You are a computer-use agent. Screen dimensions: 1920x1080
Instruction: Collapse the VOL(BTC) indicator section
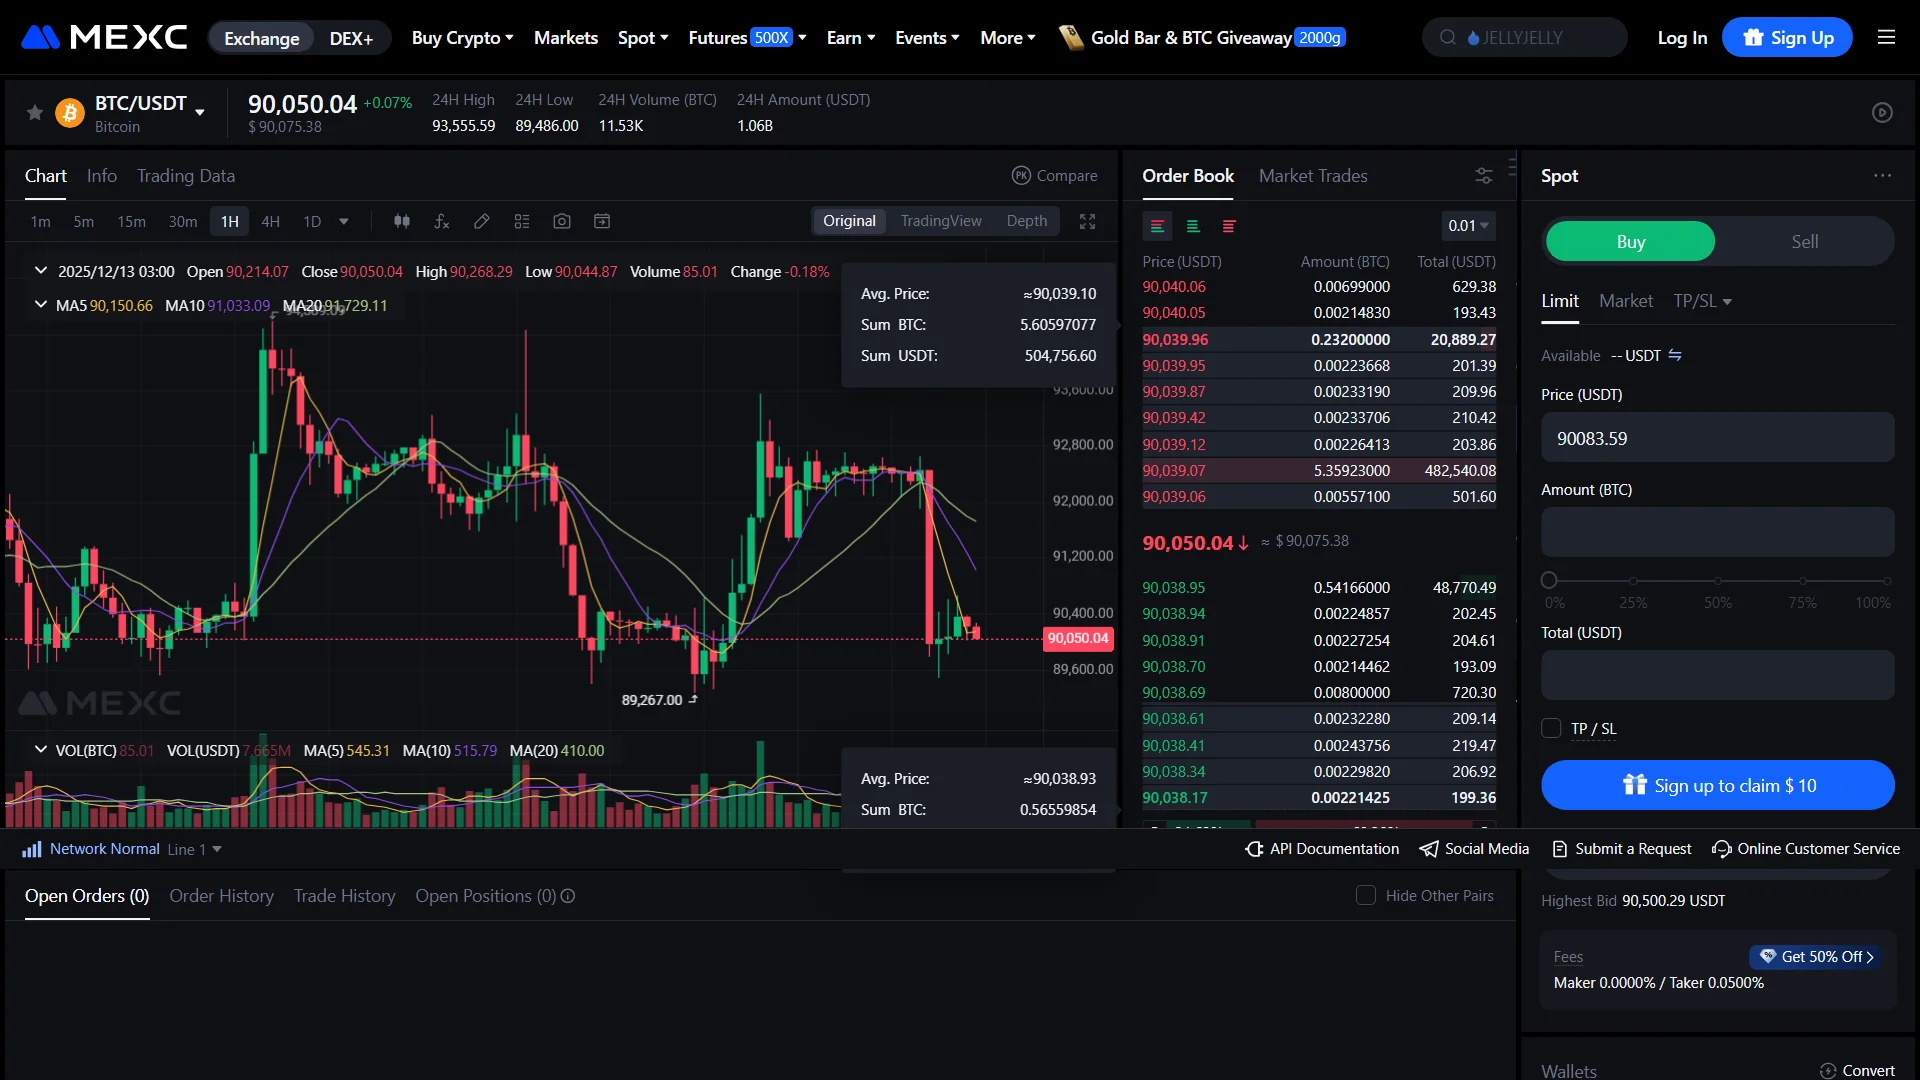40,750
